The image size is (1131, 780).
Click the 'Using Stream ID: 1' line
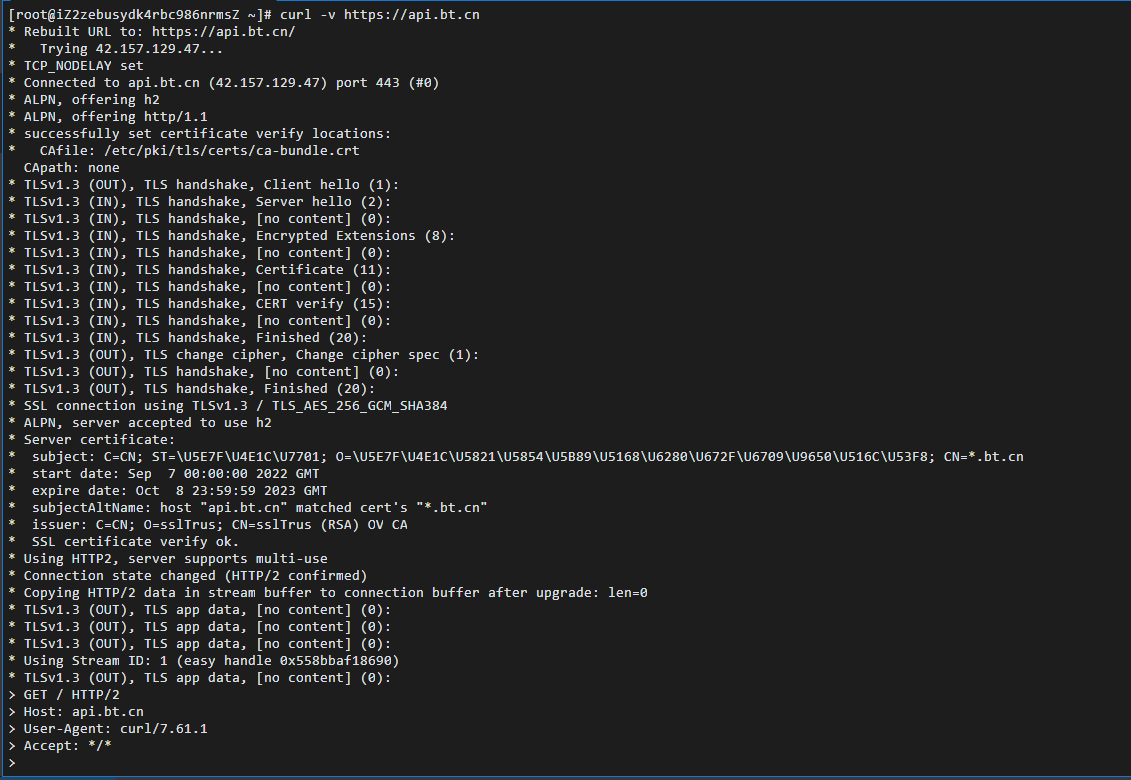click(211, 661)
